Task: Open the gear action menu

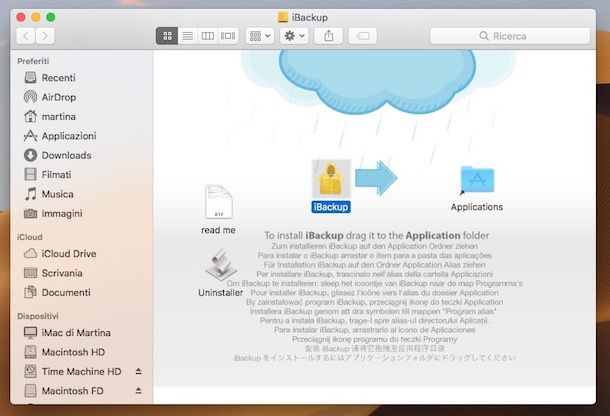Action: point(294,36)
